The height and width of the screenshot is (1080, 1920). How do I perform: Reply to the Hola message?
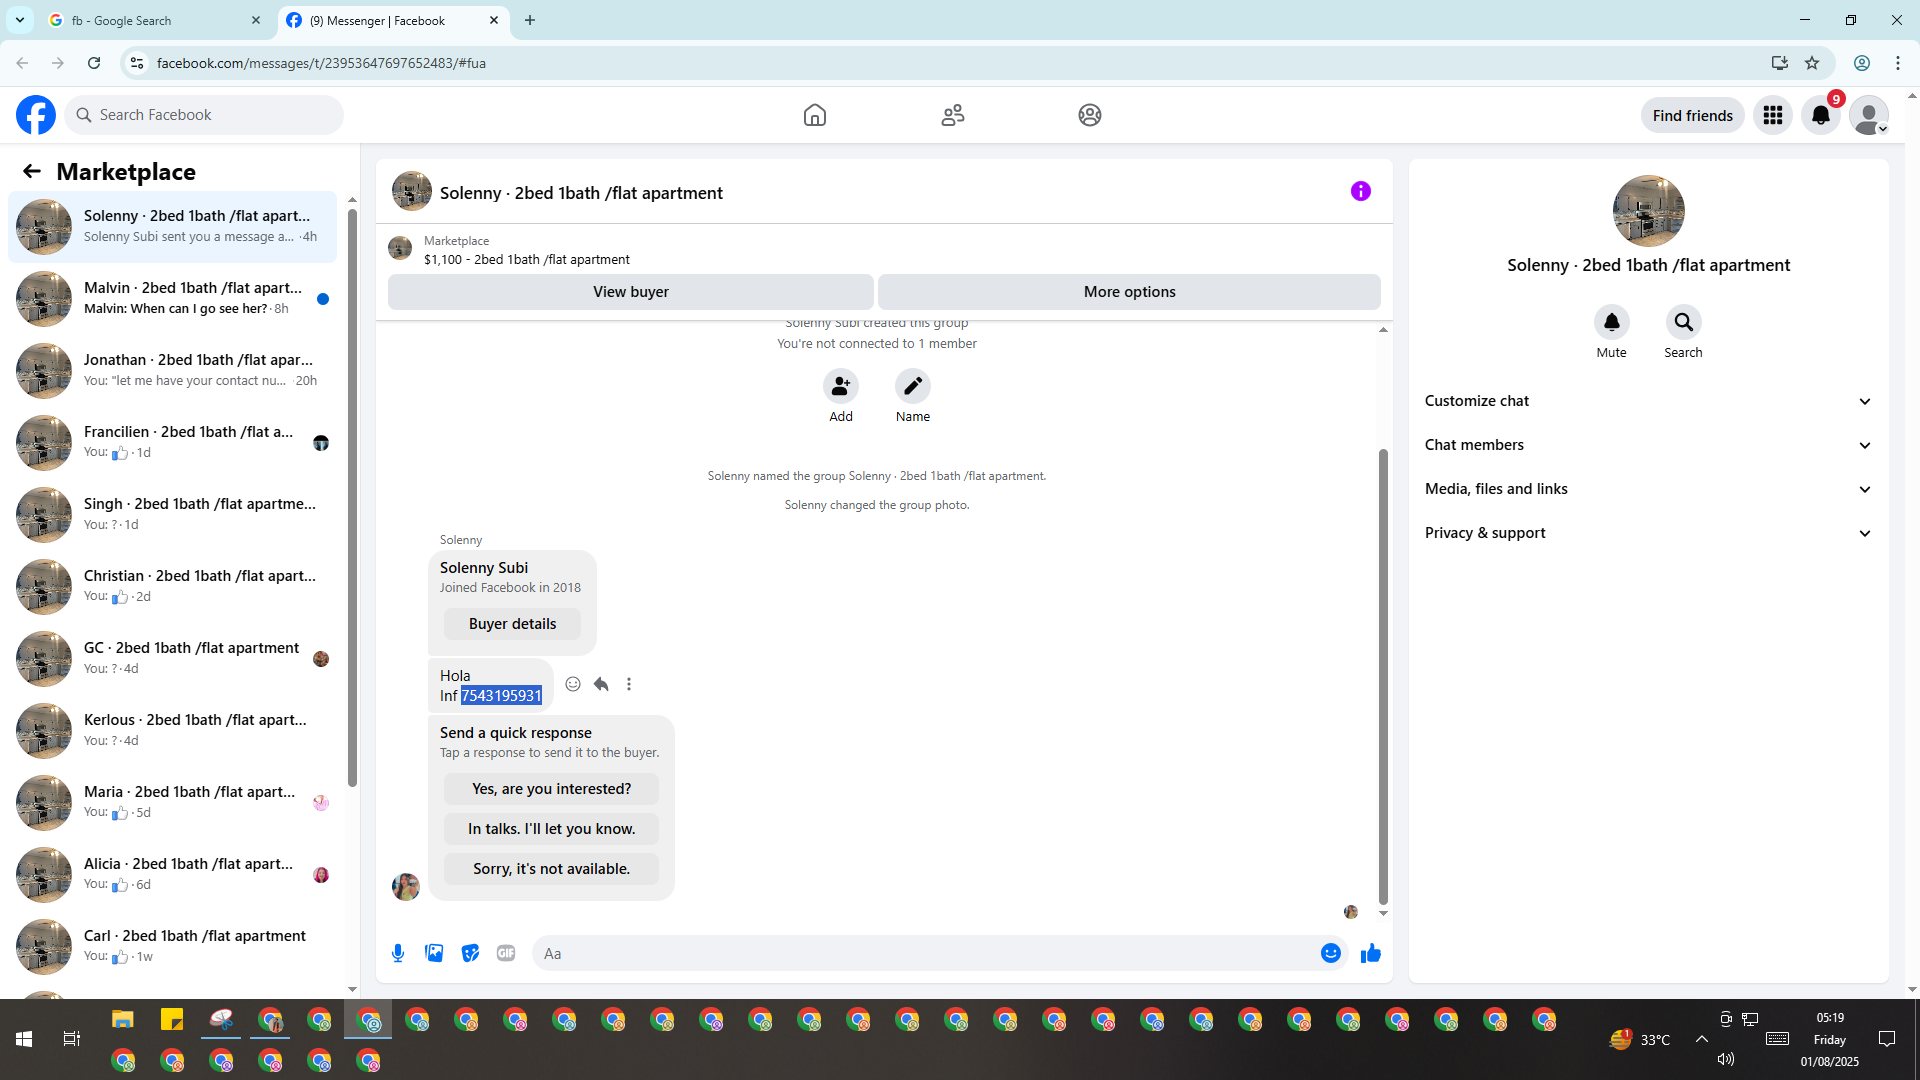(x=601, y=684)
